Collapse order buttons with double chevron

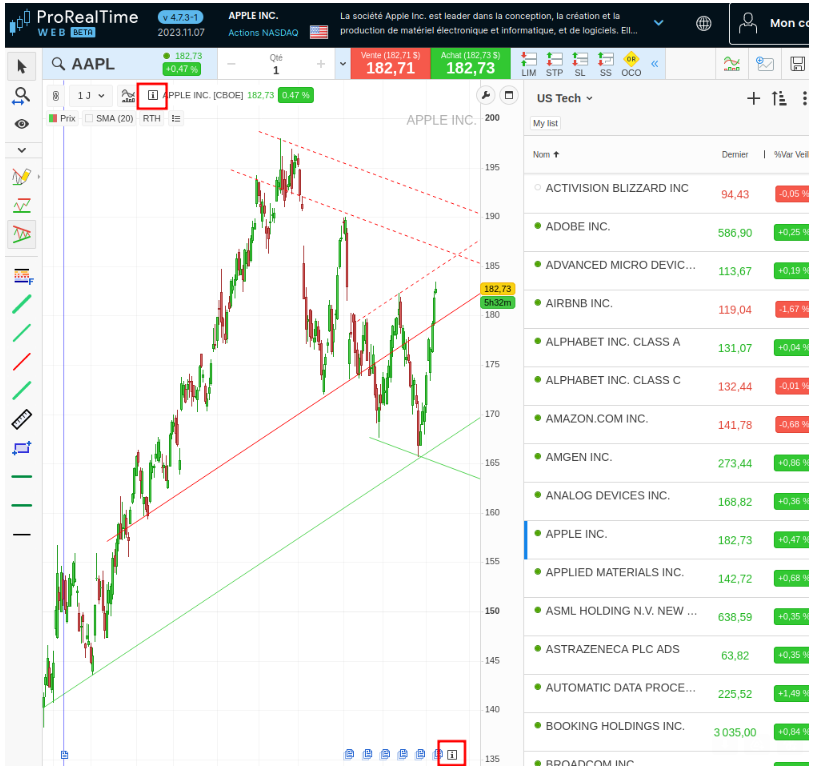coord(655,64)
